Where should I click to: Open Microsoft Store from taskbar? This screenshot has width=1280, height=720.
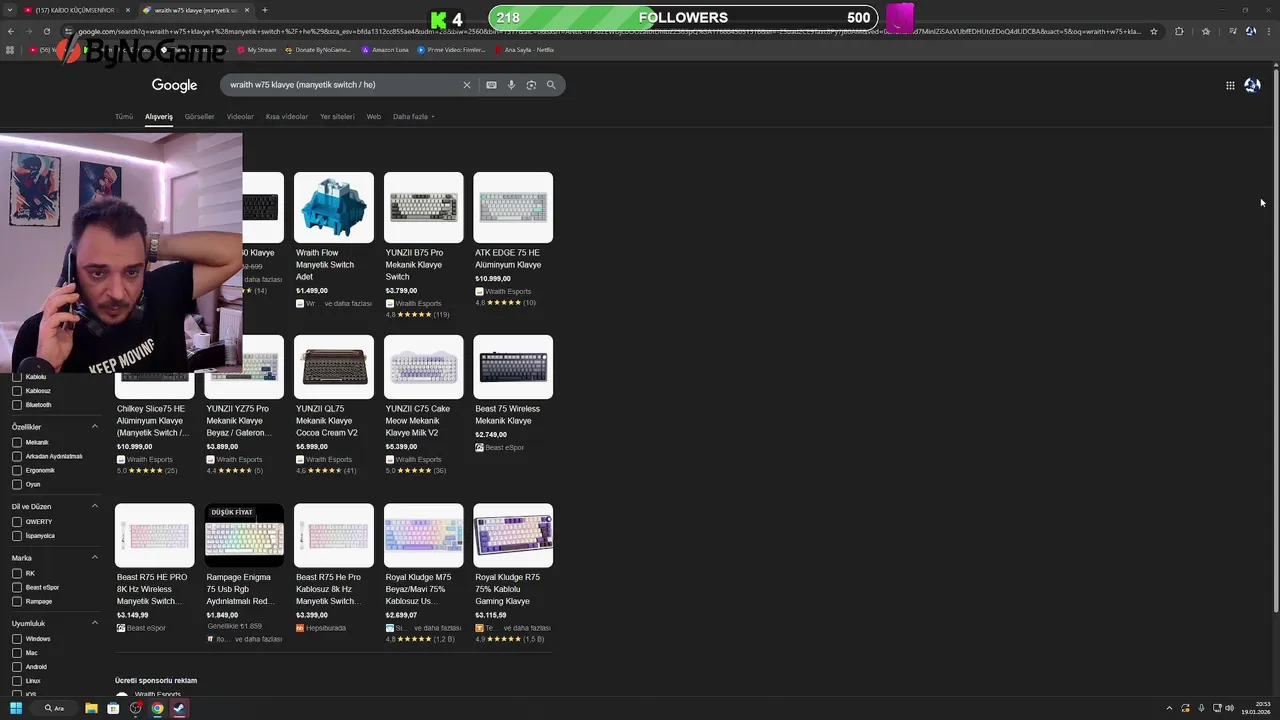[113, 708]
